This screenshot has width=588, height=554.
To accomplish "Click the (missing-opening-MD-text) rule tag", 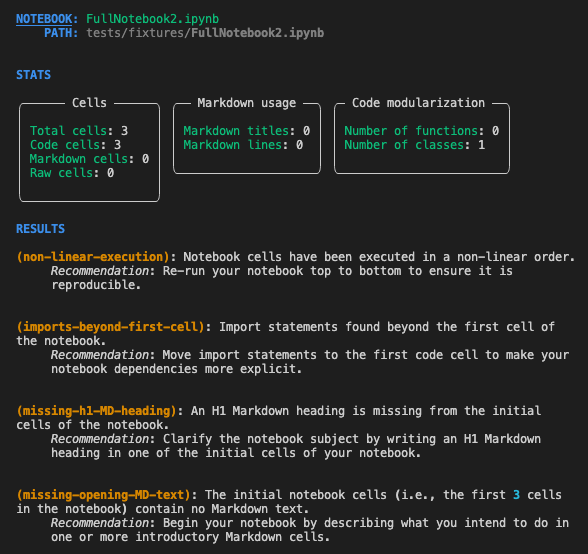I will point(103,495).
